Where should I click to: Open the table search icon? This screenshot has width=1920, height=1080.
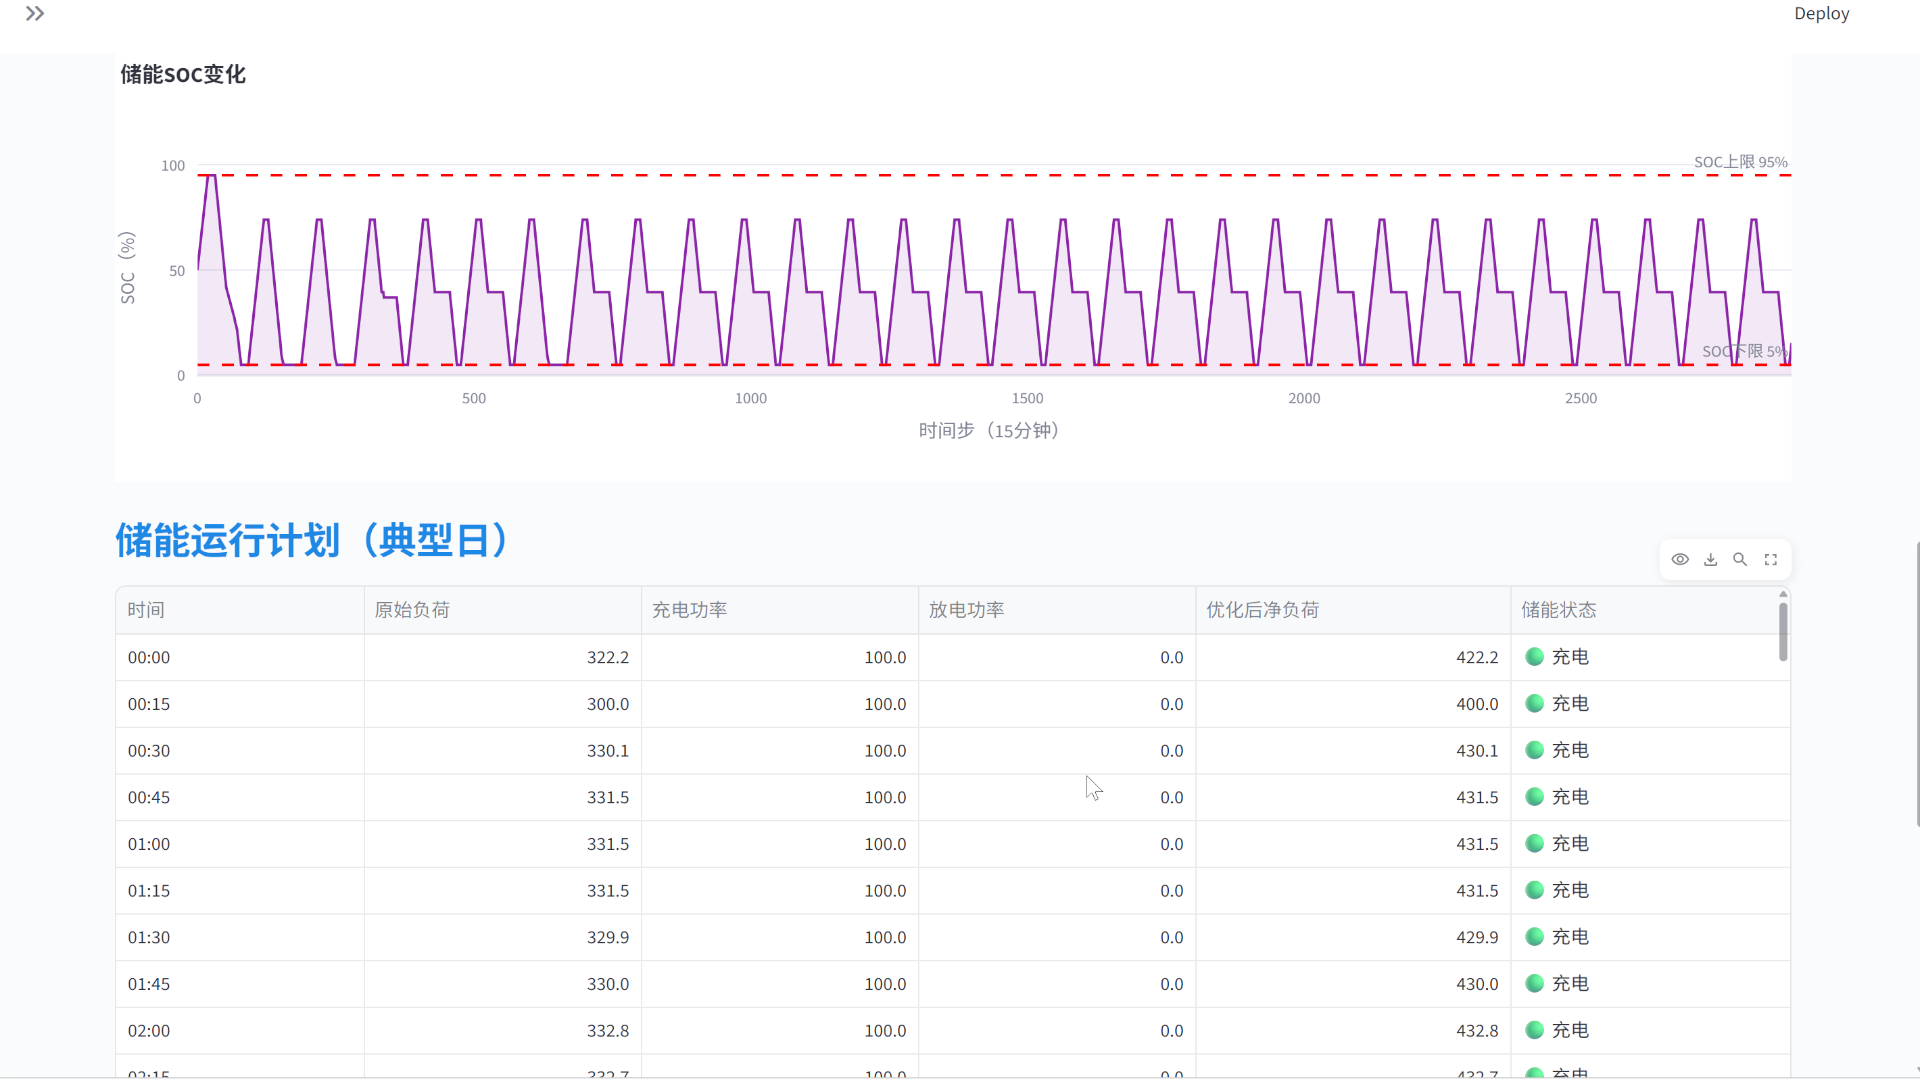pos(1740,560)
